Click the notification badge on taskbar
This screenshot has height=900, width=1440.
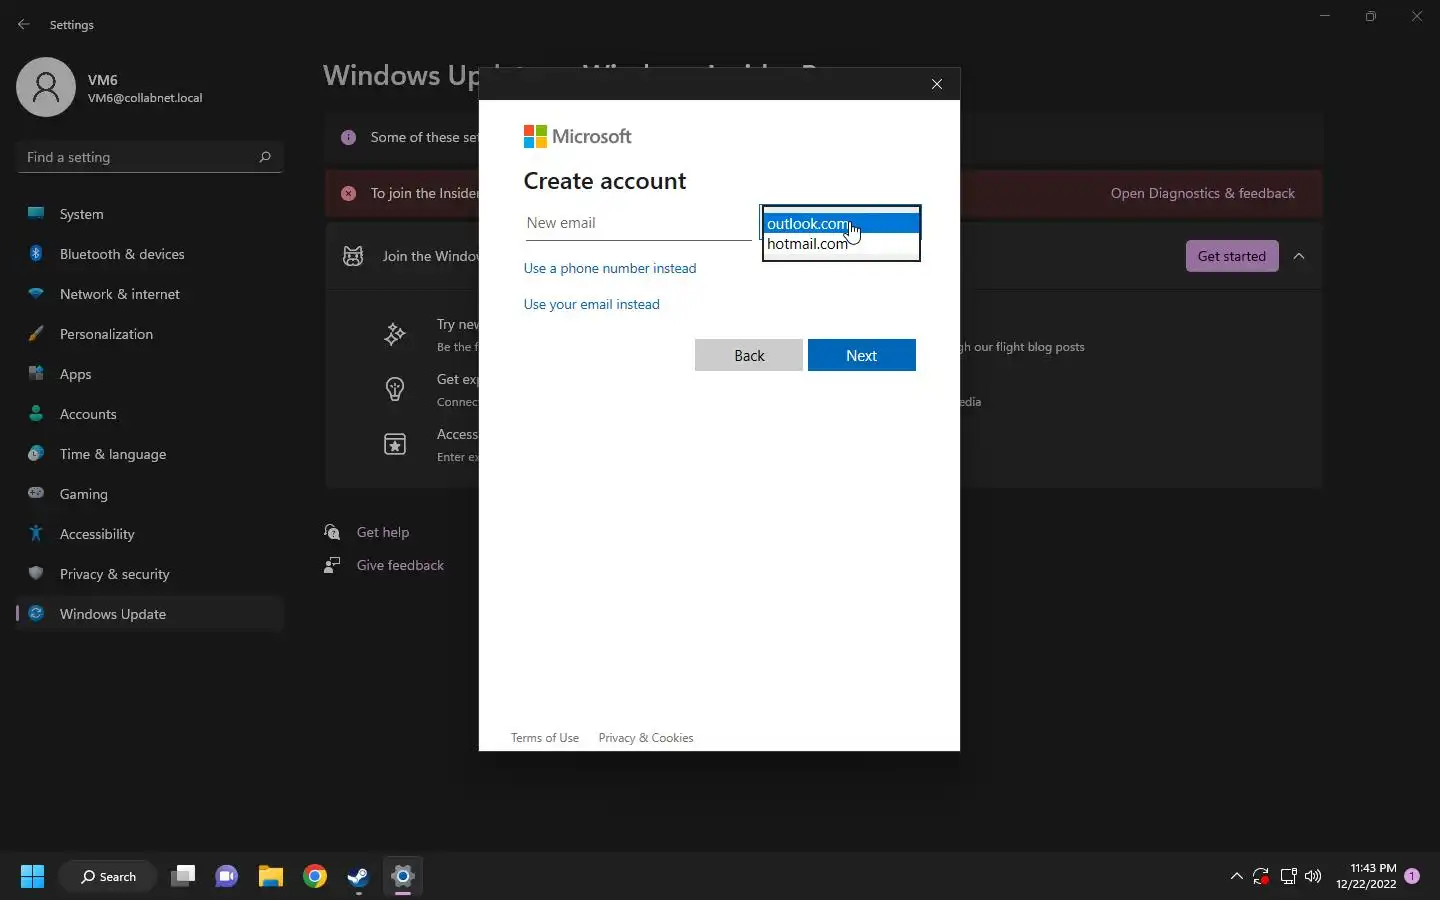point(1412,876)
